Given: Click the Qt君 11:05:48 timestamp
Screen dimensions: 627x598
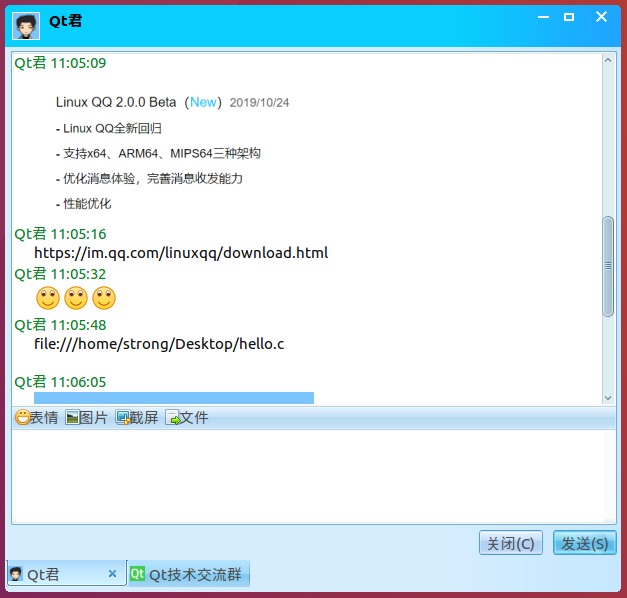Looking at the screenshot, I should click(60, 325).
